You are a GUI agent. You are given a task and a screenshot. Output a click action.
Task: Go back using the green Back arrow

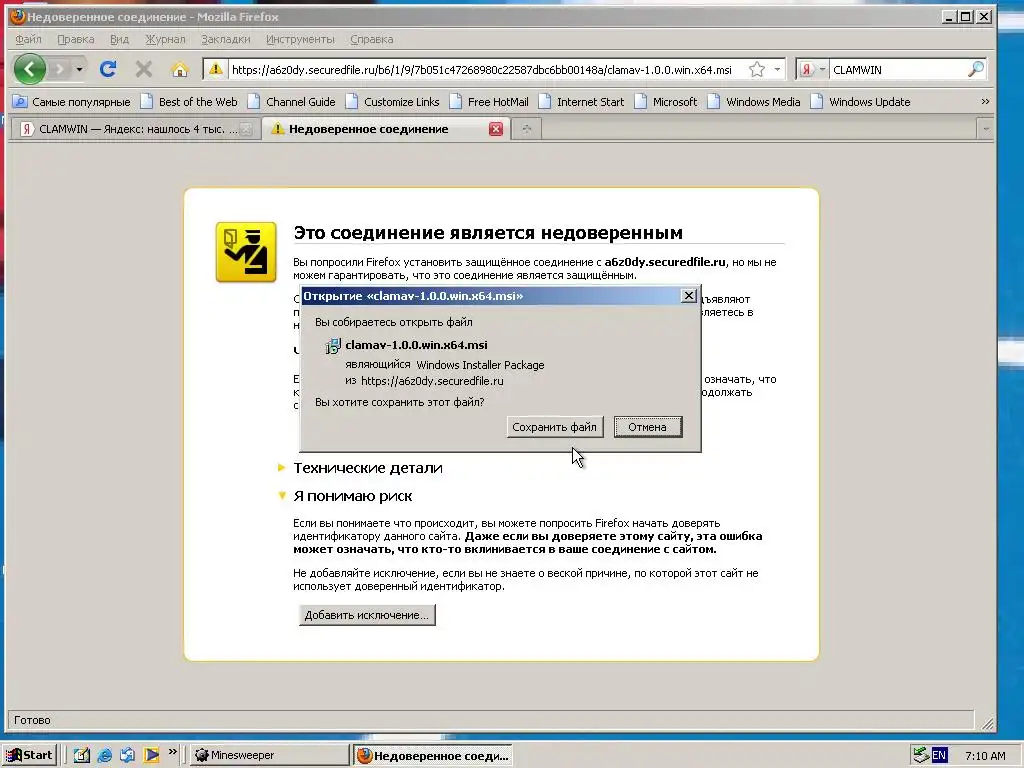(29, 69)
